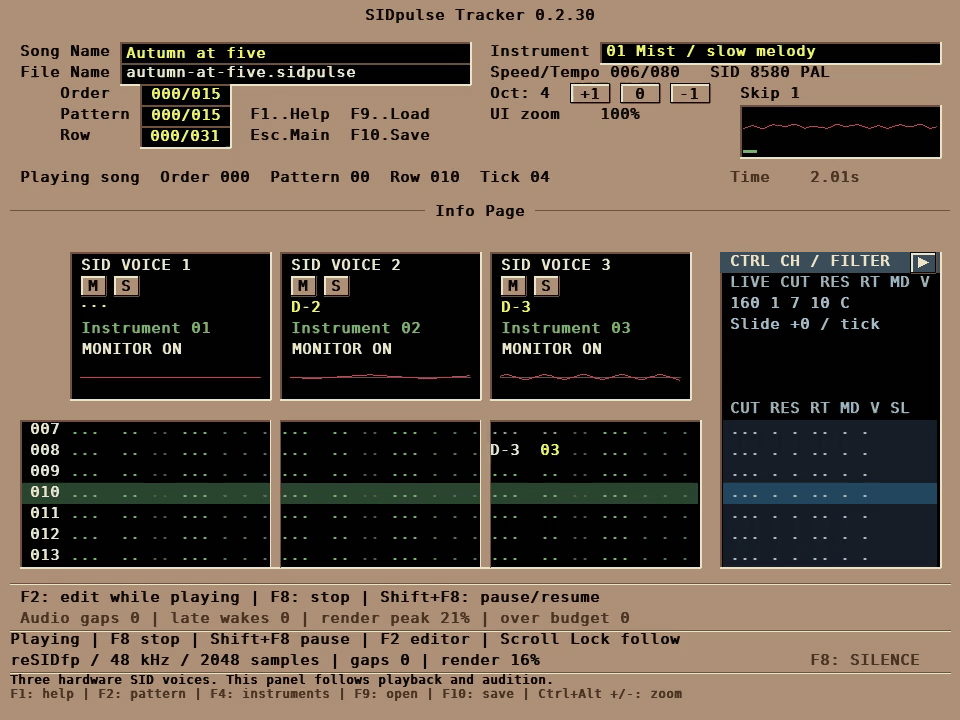Screen dimensions: 960x720
Task: Toggle MONITOR ON for SID Voice 3
Action: (x=552, y=349)
